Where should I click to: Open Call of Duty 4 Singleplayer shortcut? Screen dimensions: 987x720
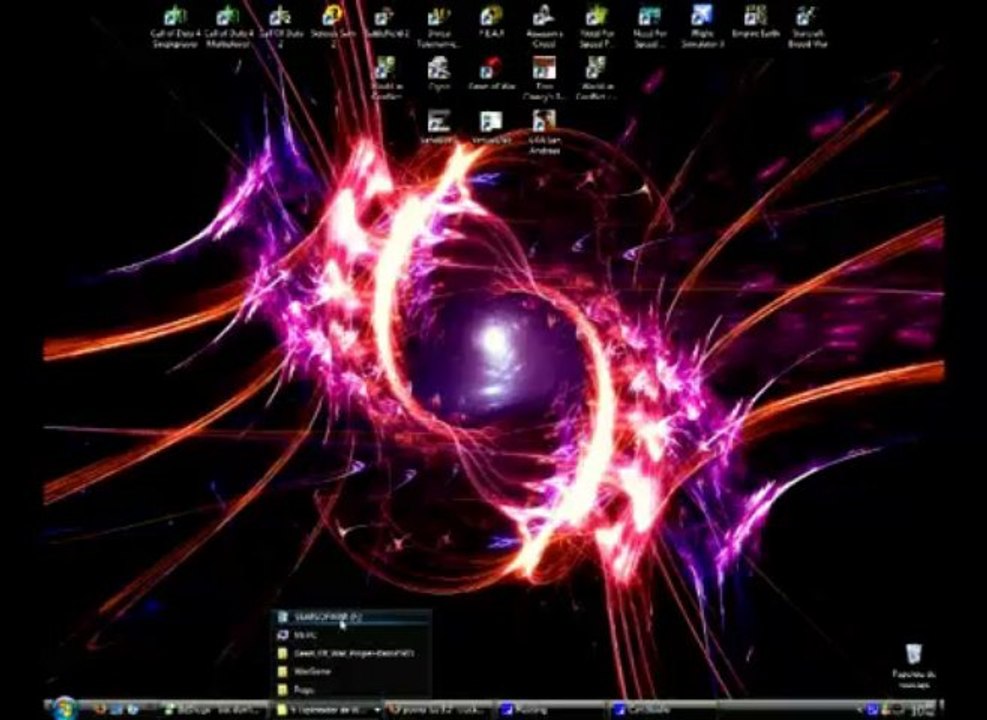tap(176, 26)
